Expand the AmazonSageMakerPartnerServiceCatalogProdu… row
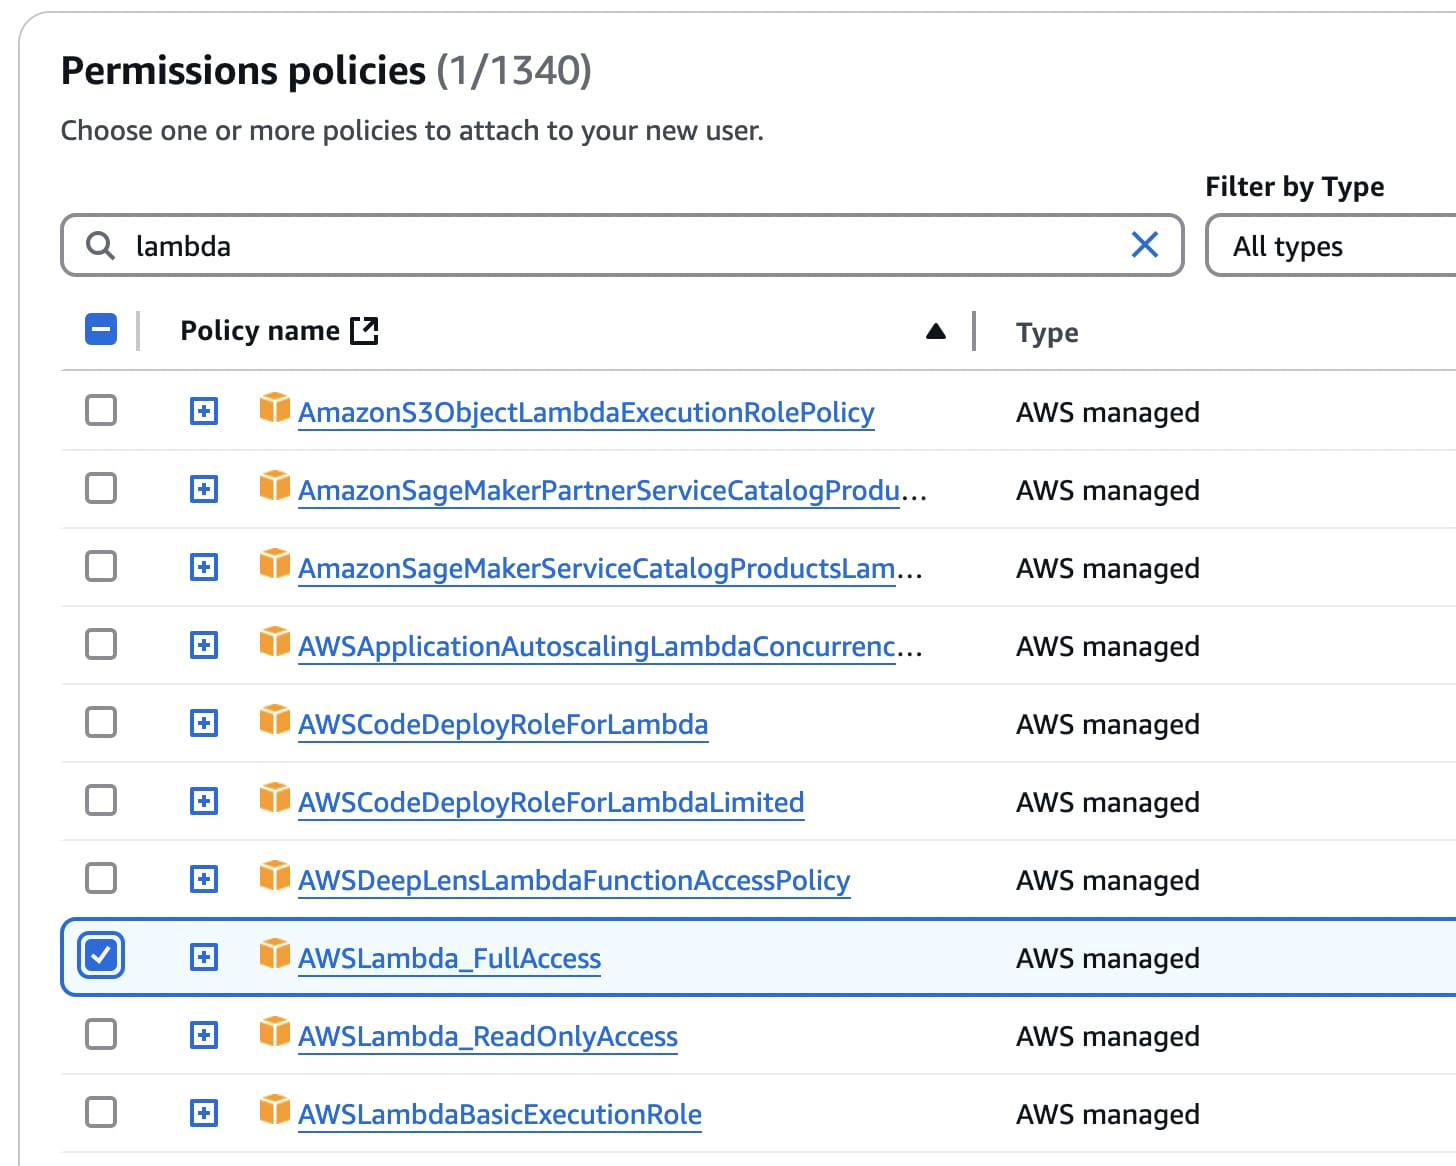 tap(204, 489)
